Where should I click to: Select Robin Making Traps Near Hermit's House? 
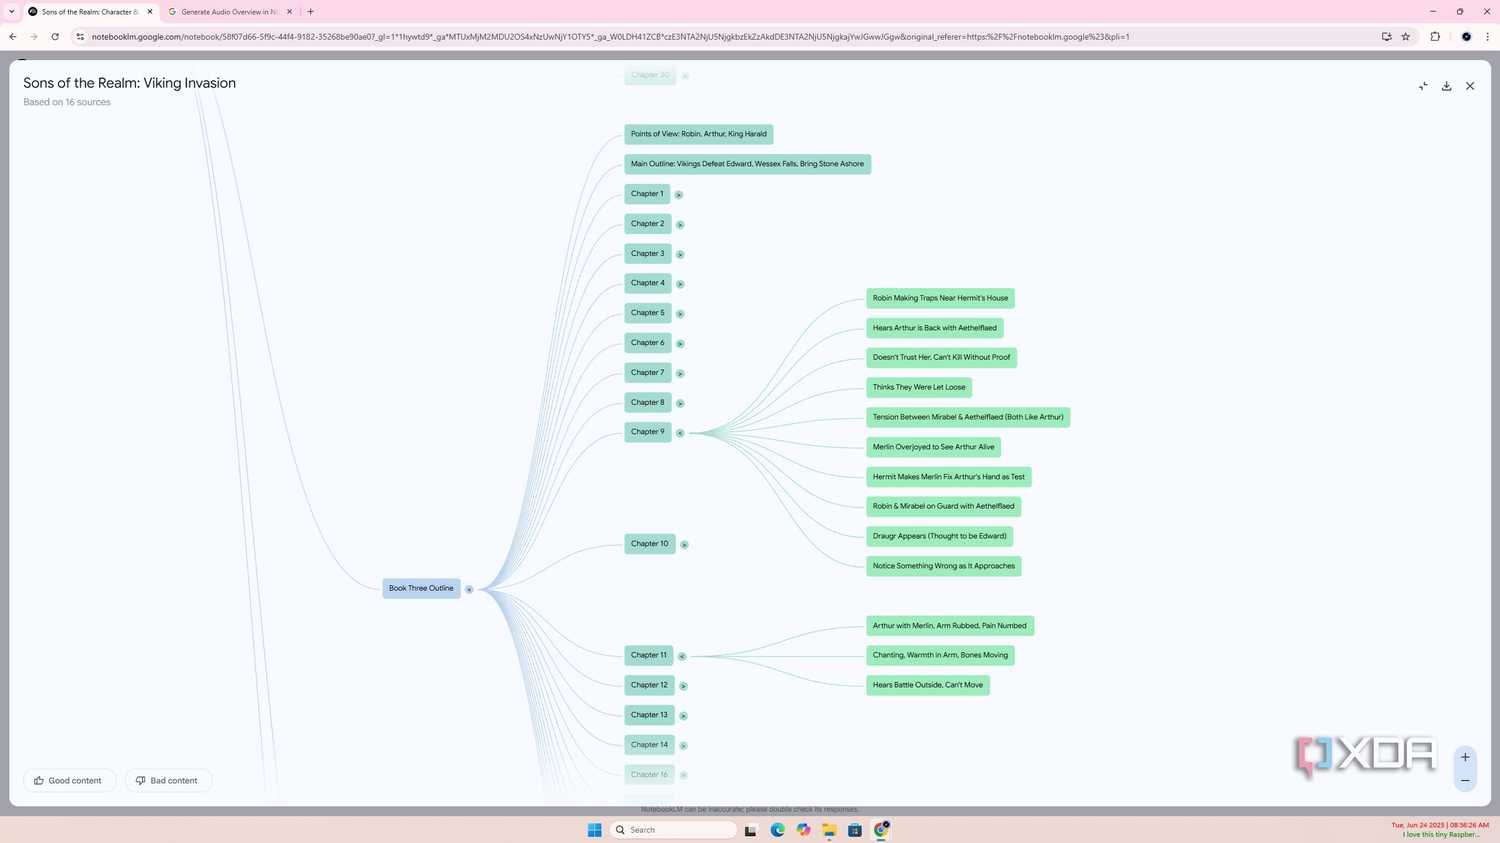940,298
